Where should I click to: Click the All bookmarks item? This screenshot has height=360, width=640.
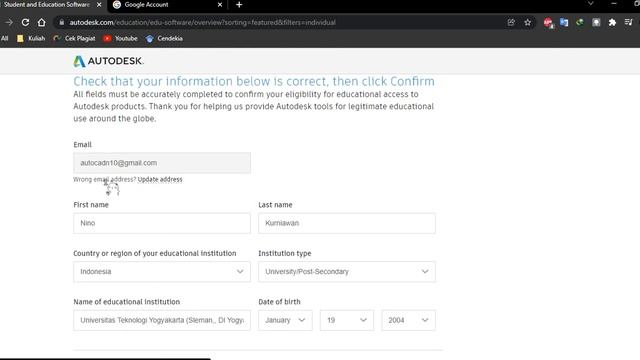5,38
